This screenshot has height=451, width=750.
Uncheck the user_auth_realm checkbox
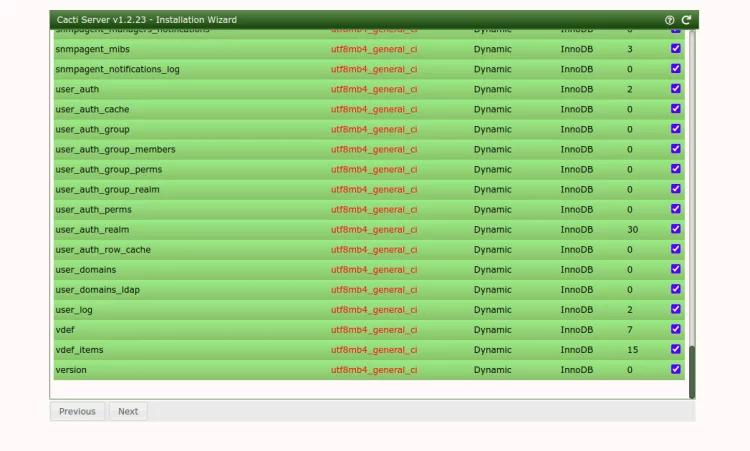676,229
